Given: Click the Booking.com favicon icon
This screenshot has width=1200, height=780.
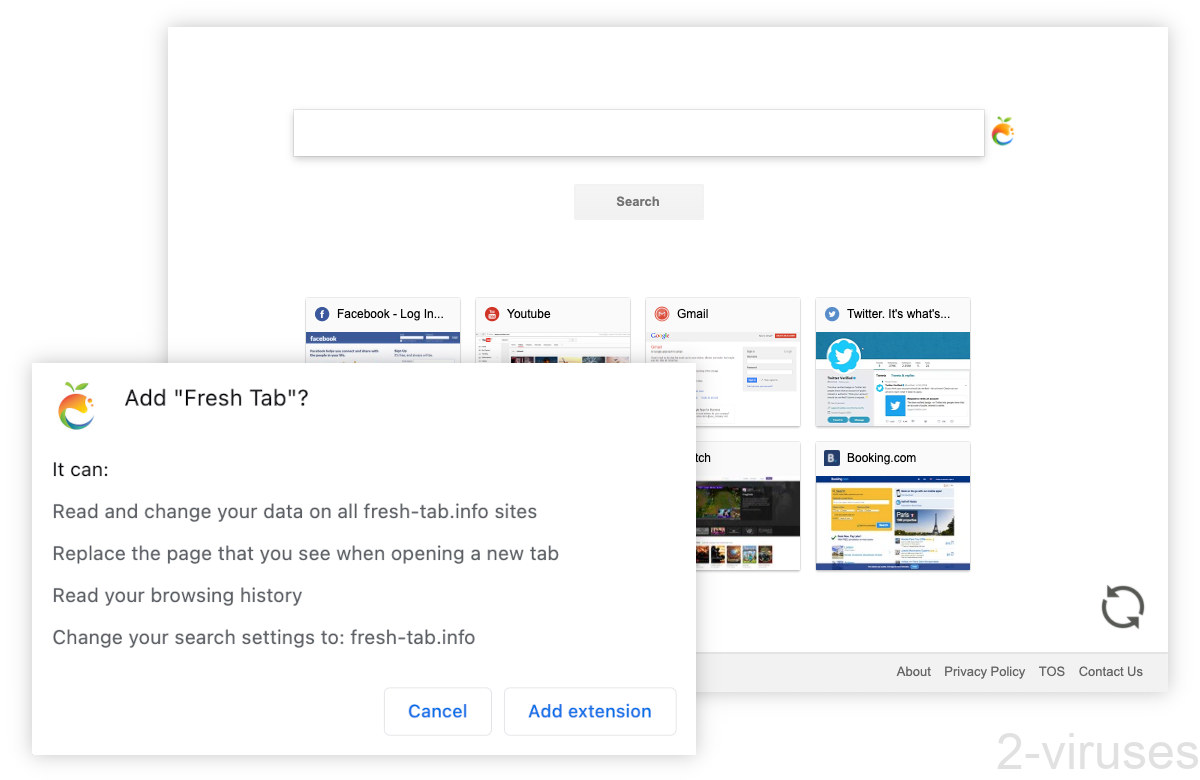Looking at the screenshot, I should [x=831, y=457].
